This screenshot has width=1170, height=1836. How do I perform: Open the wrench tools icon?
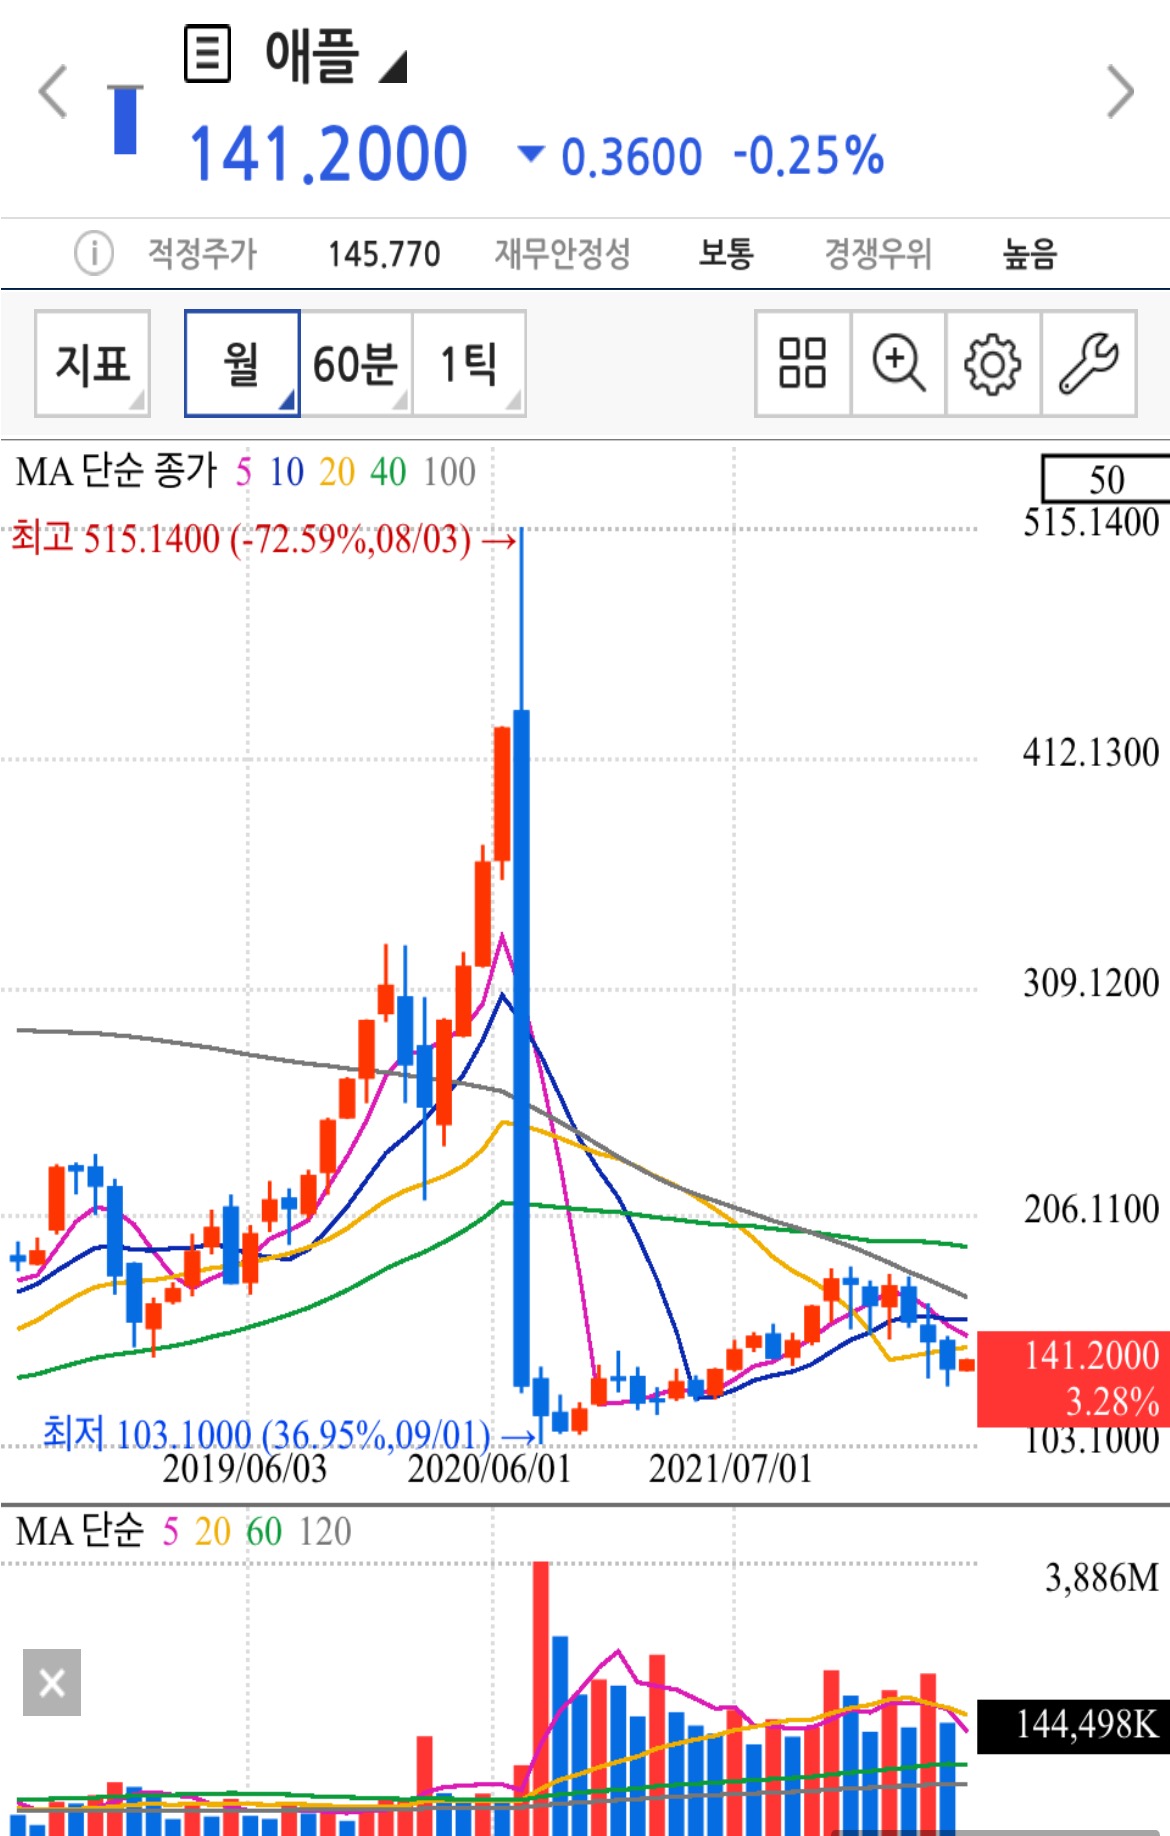1089,363
